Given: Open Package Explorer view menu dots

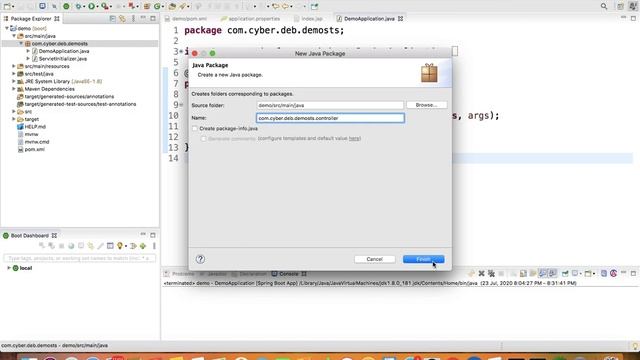Looking at the screenshot, I should pyautogui.click(x=133, y=19).
